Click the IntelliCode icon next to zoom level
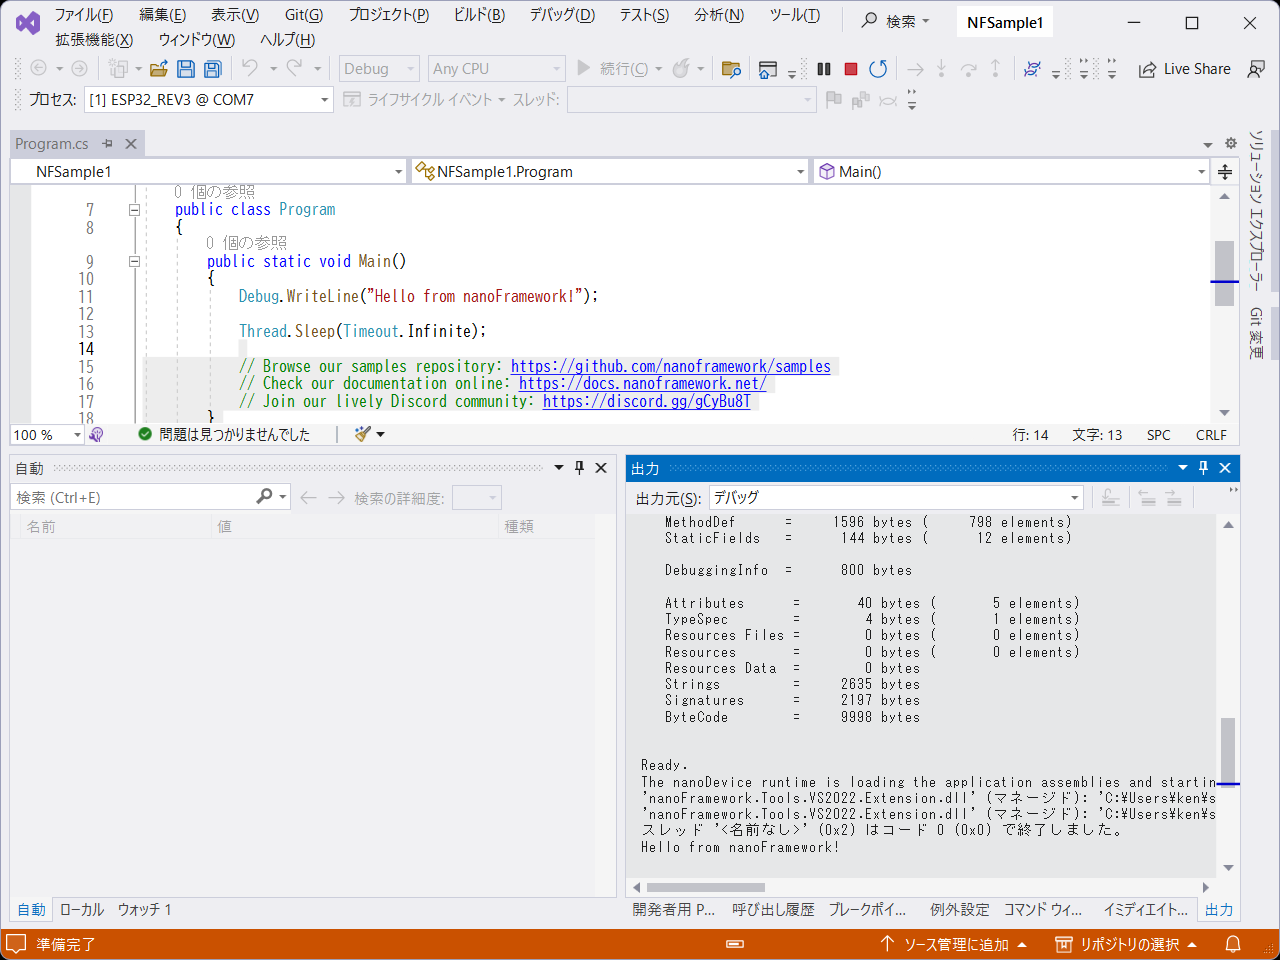 (x=96, y=435)
